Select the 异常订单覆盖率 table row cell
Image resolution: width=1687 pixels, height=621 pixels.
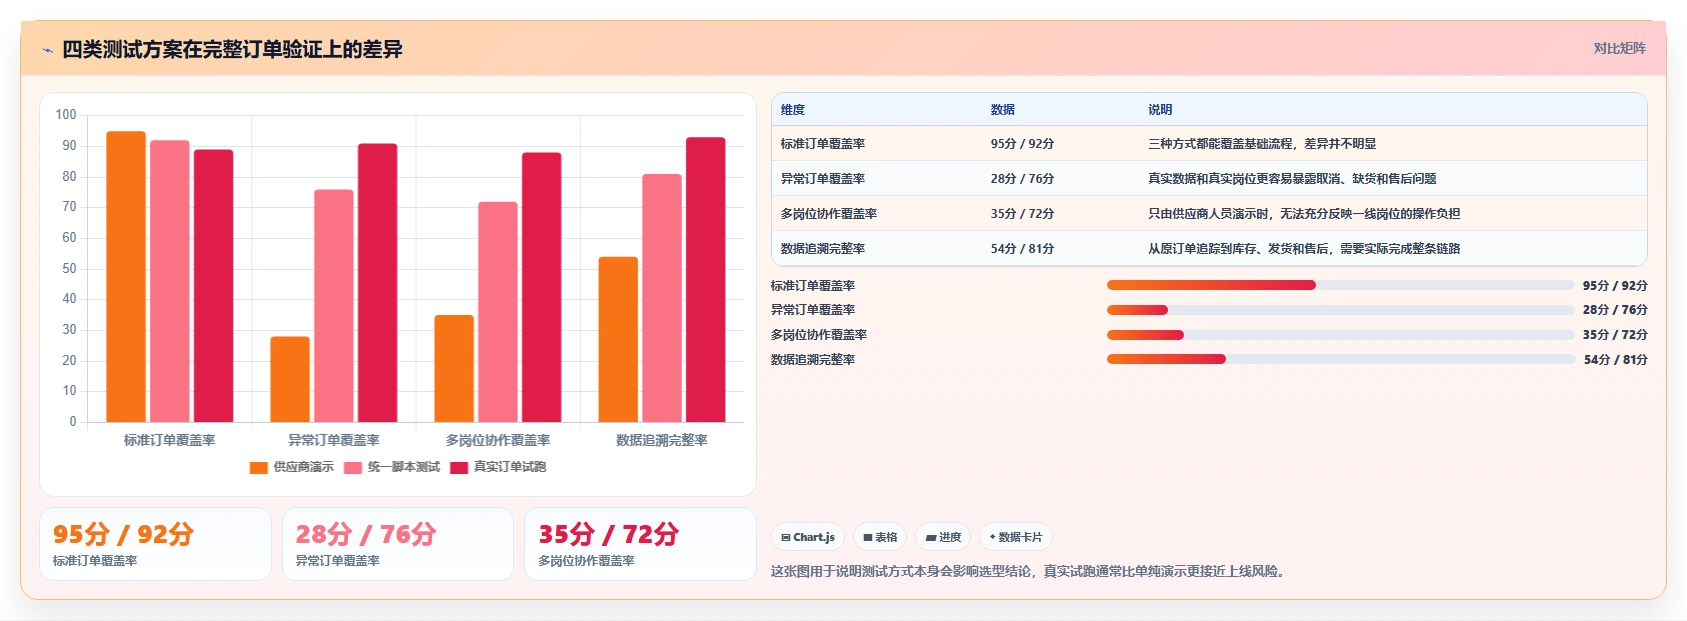823,179
